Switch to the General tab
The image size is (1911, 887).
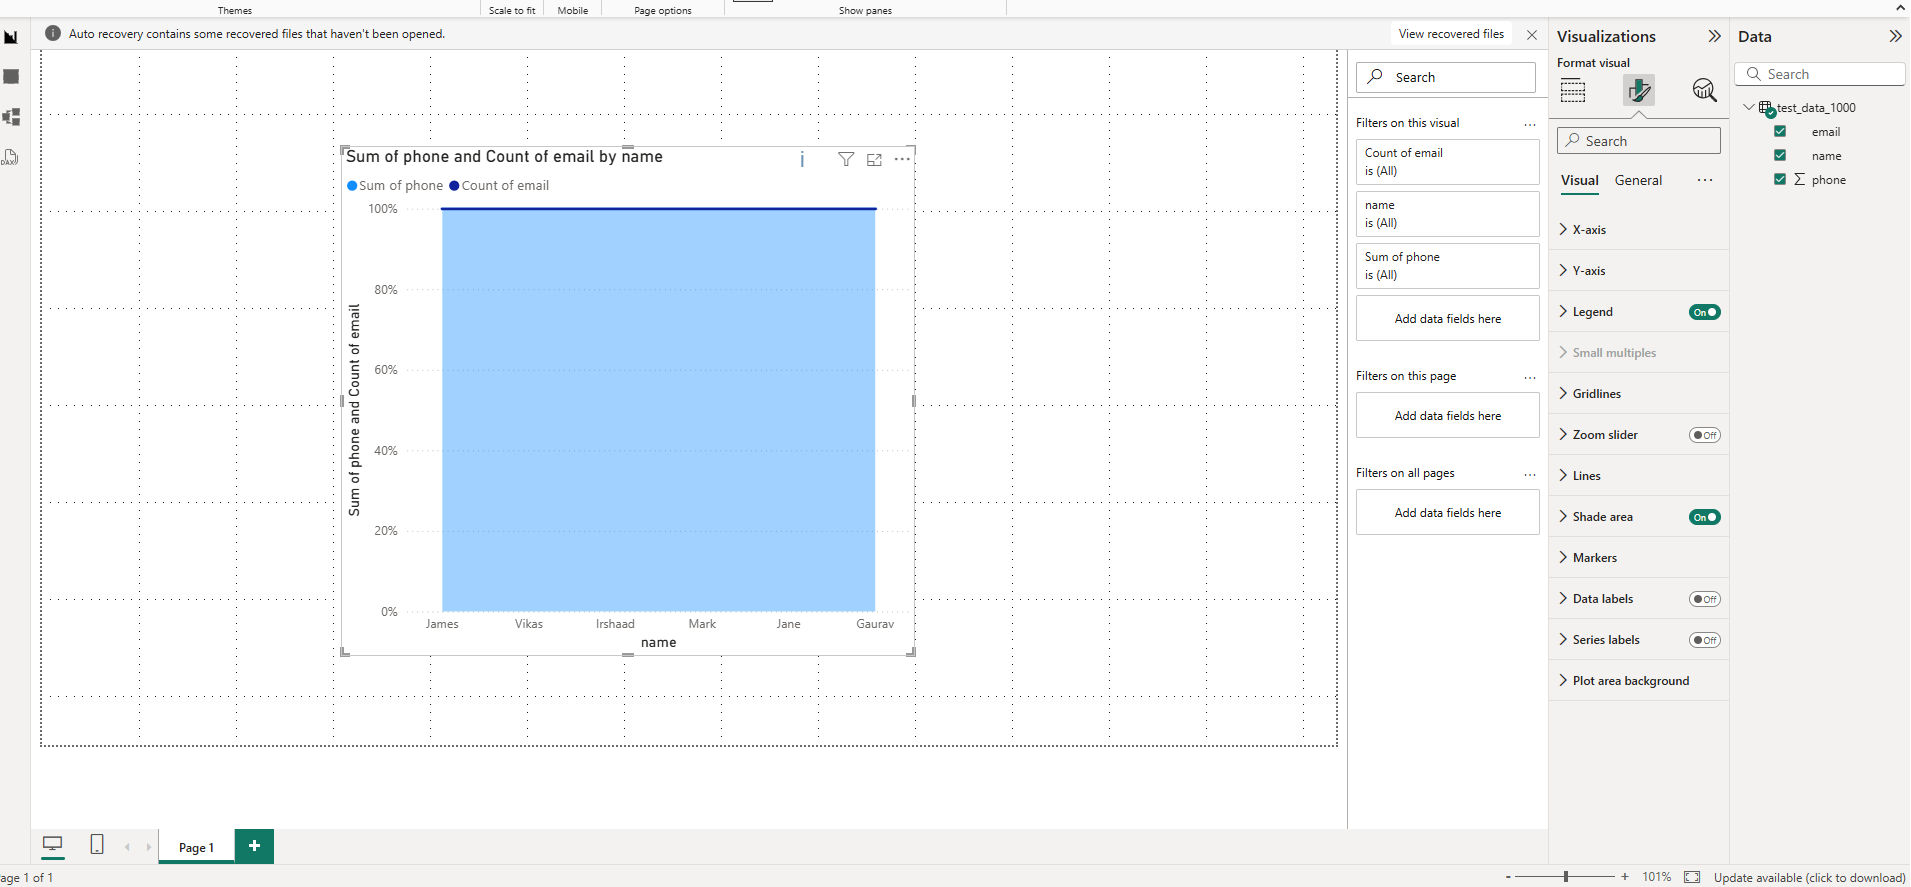pos(1638,181)
